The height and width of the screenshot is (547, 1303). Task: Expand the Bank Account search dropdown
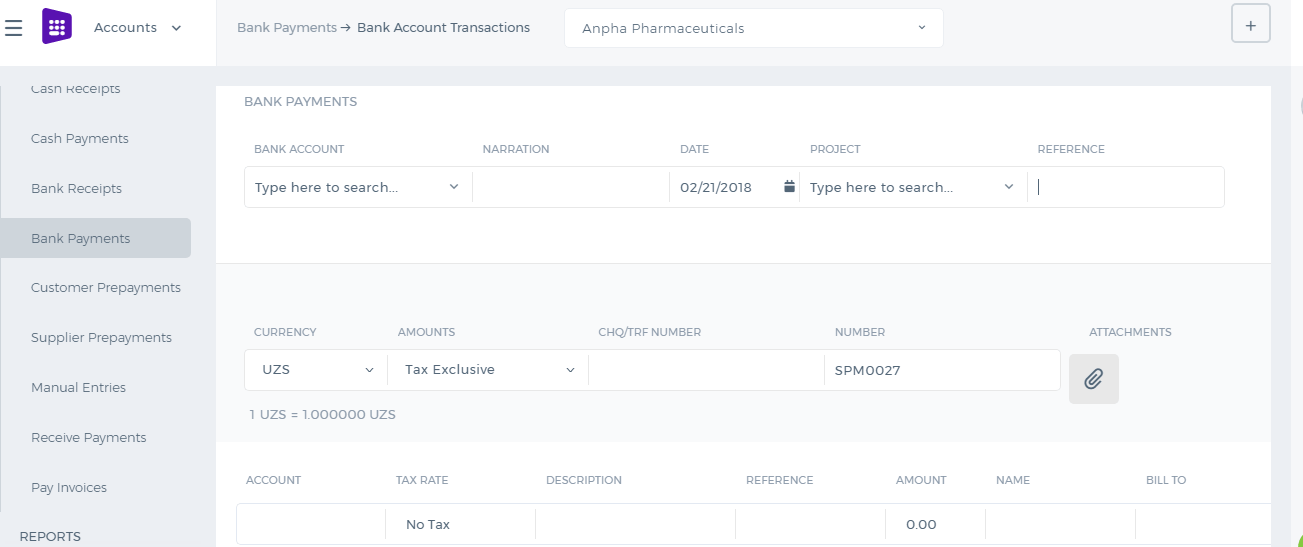(358, 187)
